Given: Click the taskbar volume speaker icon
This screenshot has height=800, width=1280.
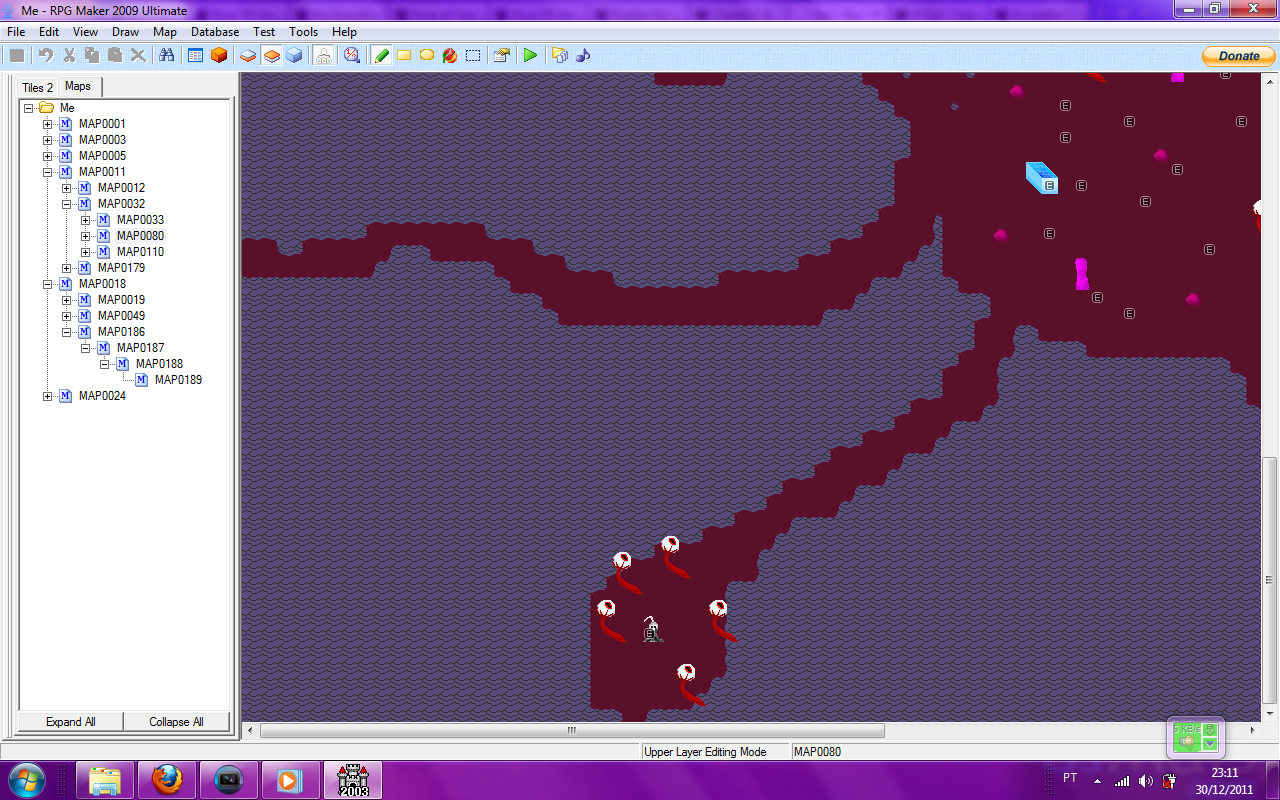Looking at the screenshot, I should (1146, 780).
